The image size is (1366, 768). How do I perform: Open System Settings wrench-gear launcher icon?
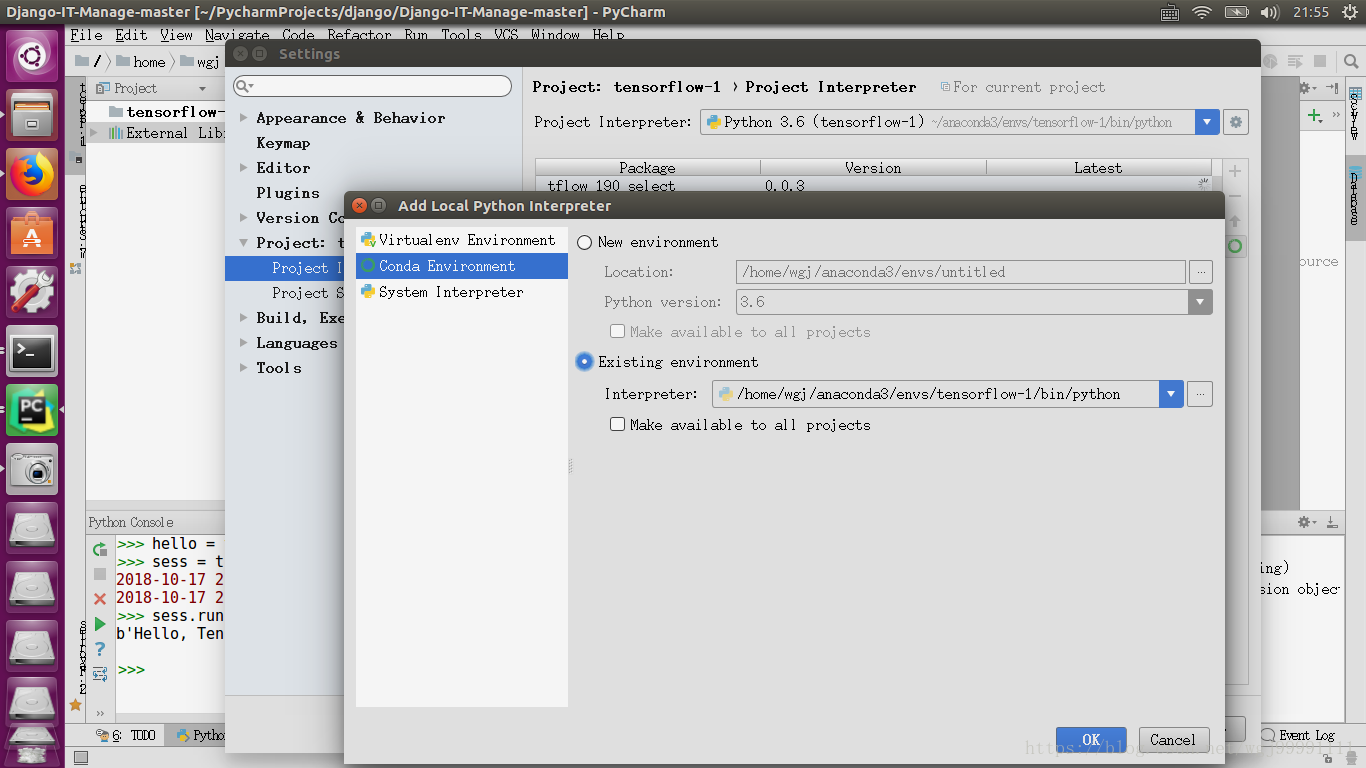(x=33, y=292)
